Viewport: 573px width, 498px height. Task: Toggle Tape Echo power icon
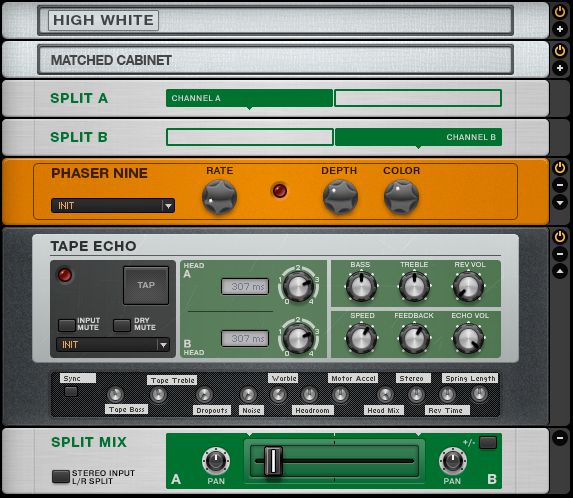click(x=559, y=236)
